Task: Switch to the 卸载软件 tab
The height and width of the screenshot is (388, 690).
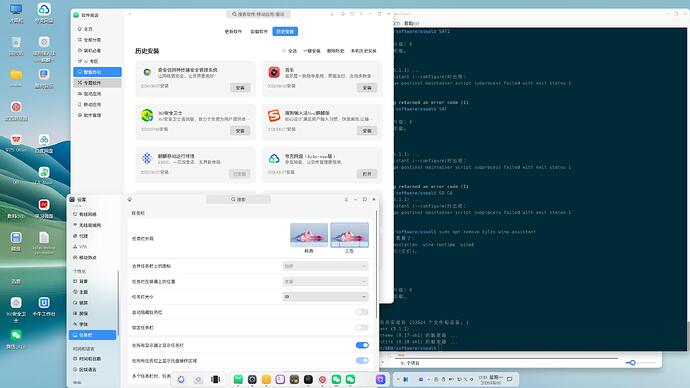Action: click(x=259, y=32)
